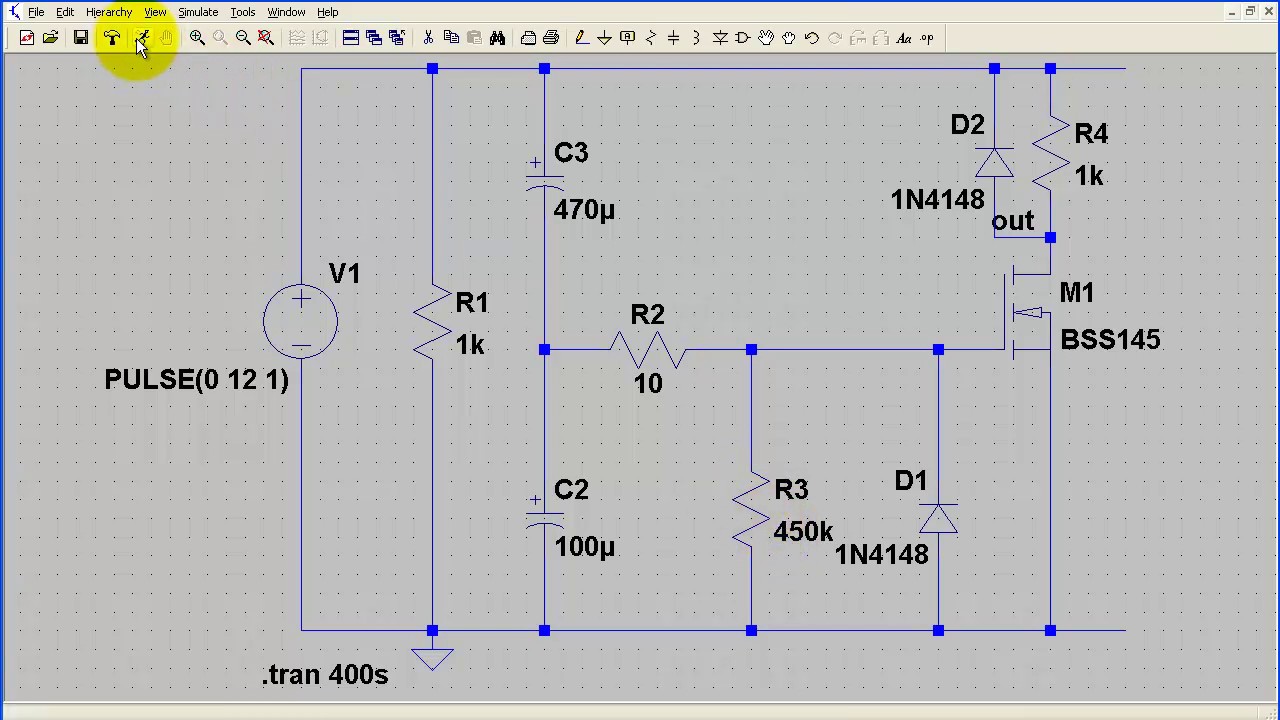Place a Ground symbol
The width and height of the screenshot is (1280, 720).
tap(604, 38)
